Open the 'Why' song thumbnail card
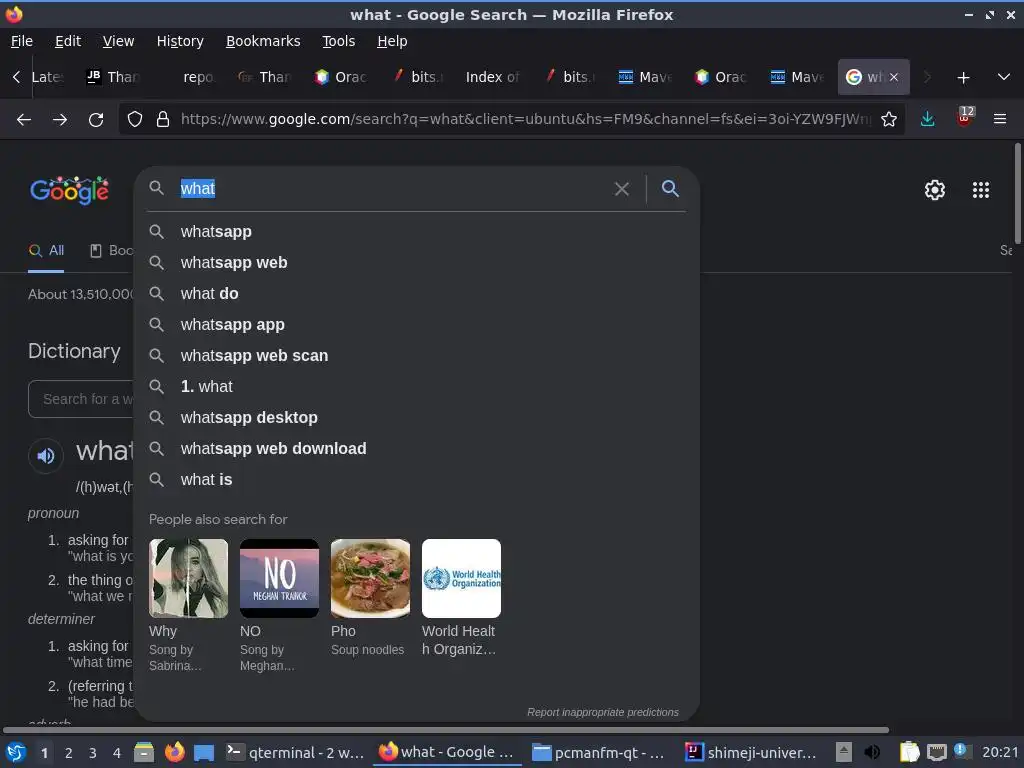1024x768 pixels. click(189, 579)
